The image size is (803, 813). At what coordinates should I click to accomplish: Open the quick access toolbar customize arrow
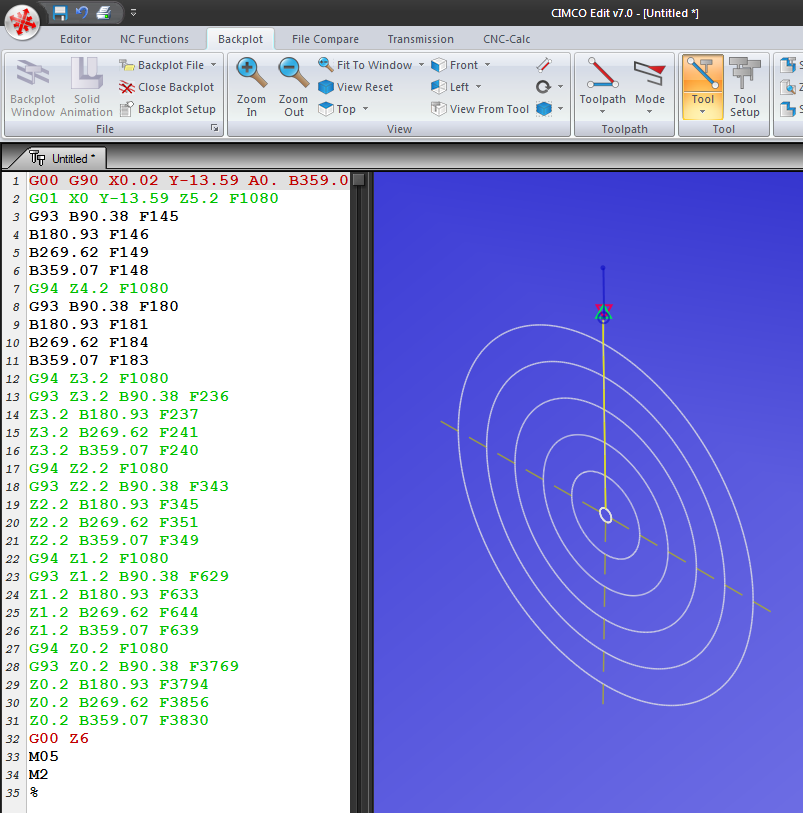click(133, 12)
